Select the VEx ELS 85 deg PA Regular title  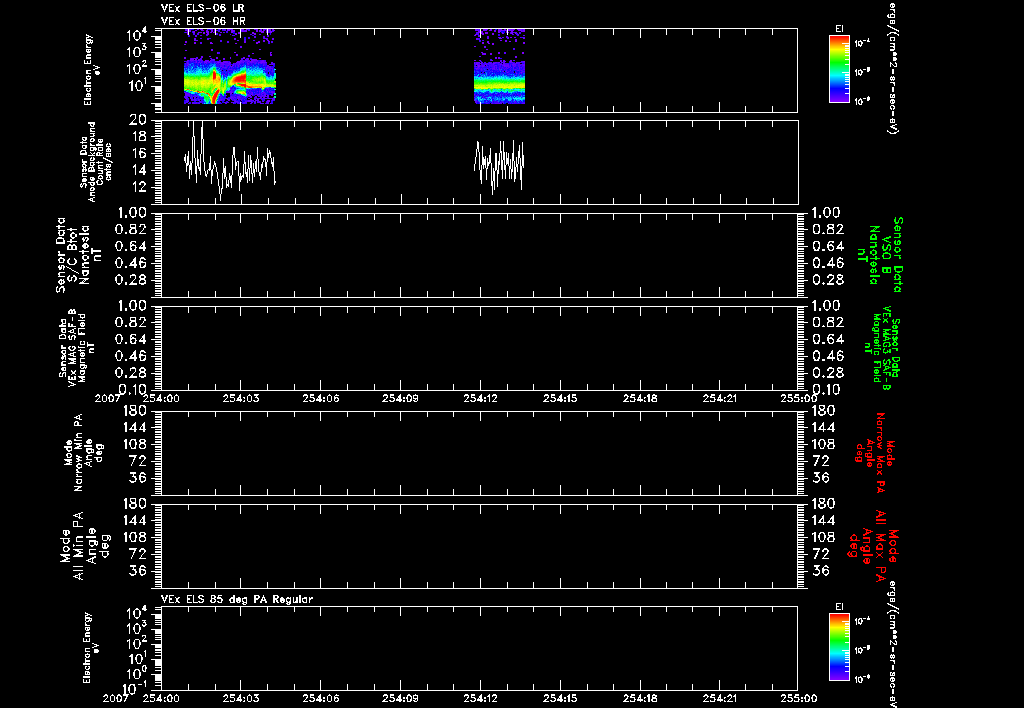pyautogui.click(x=237, y=599)
